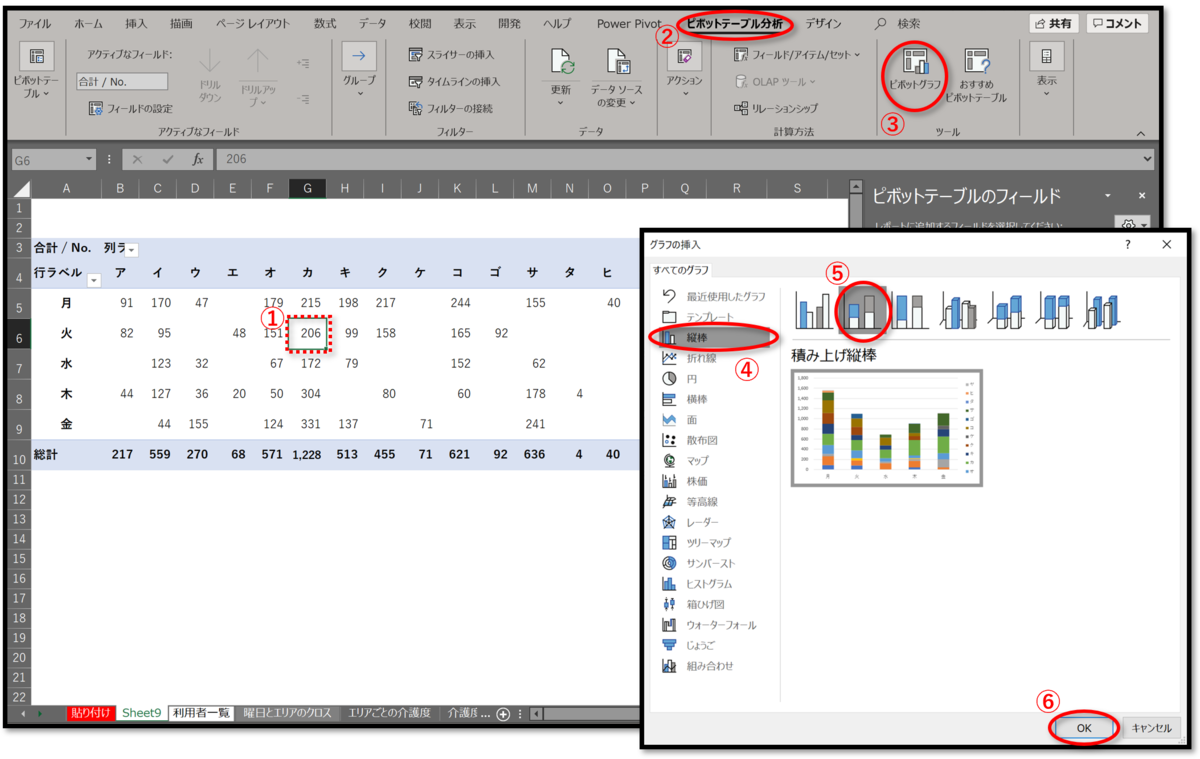Image resolution: width=1200 pixels, height=759 pixels.
Task: Open おすすめピボットテーブル recommended PivotTables
Action: (976, 76)
